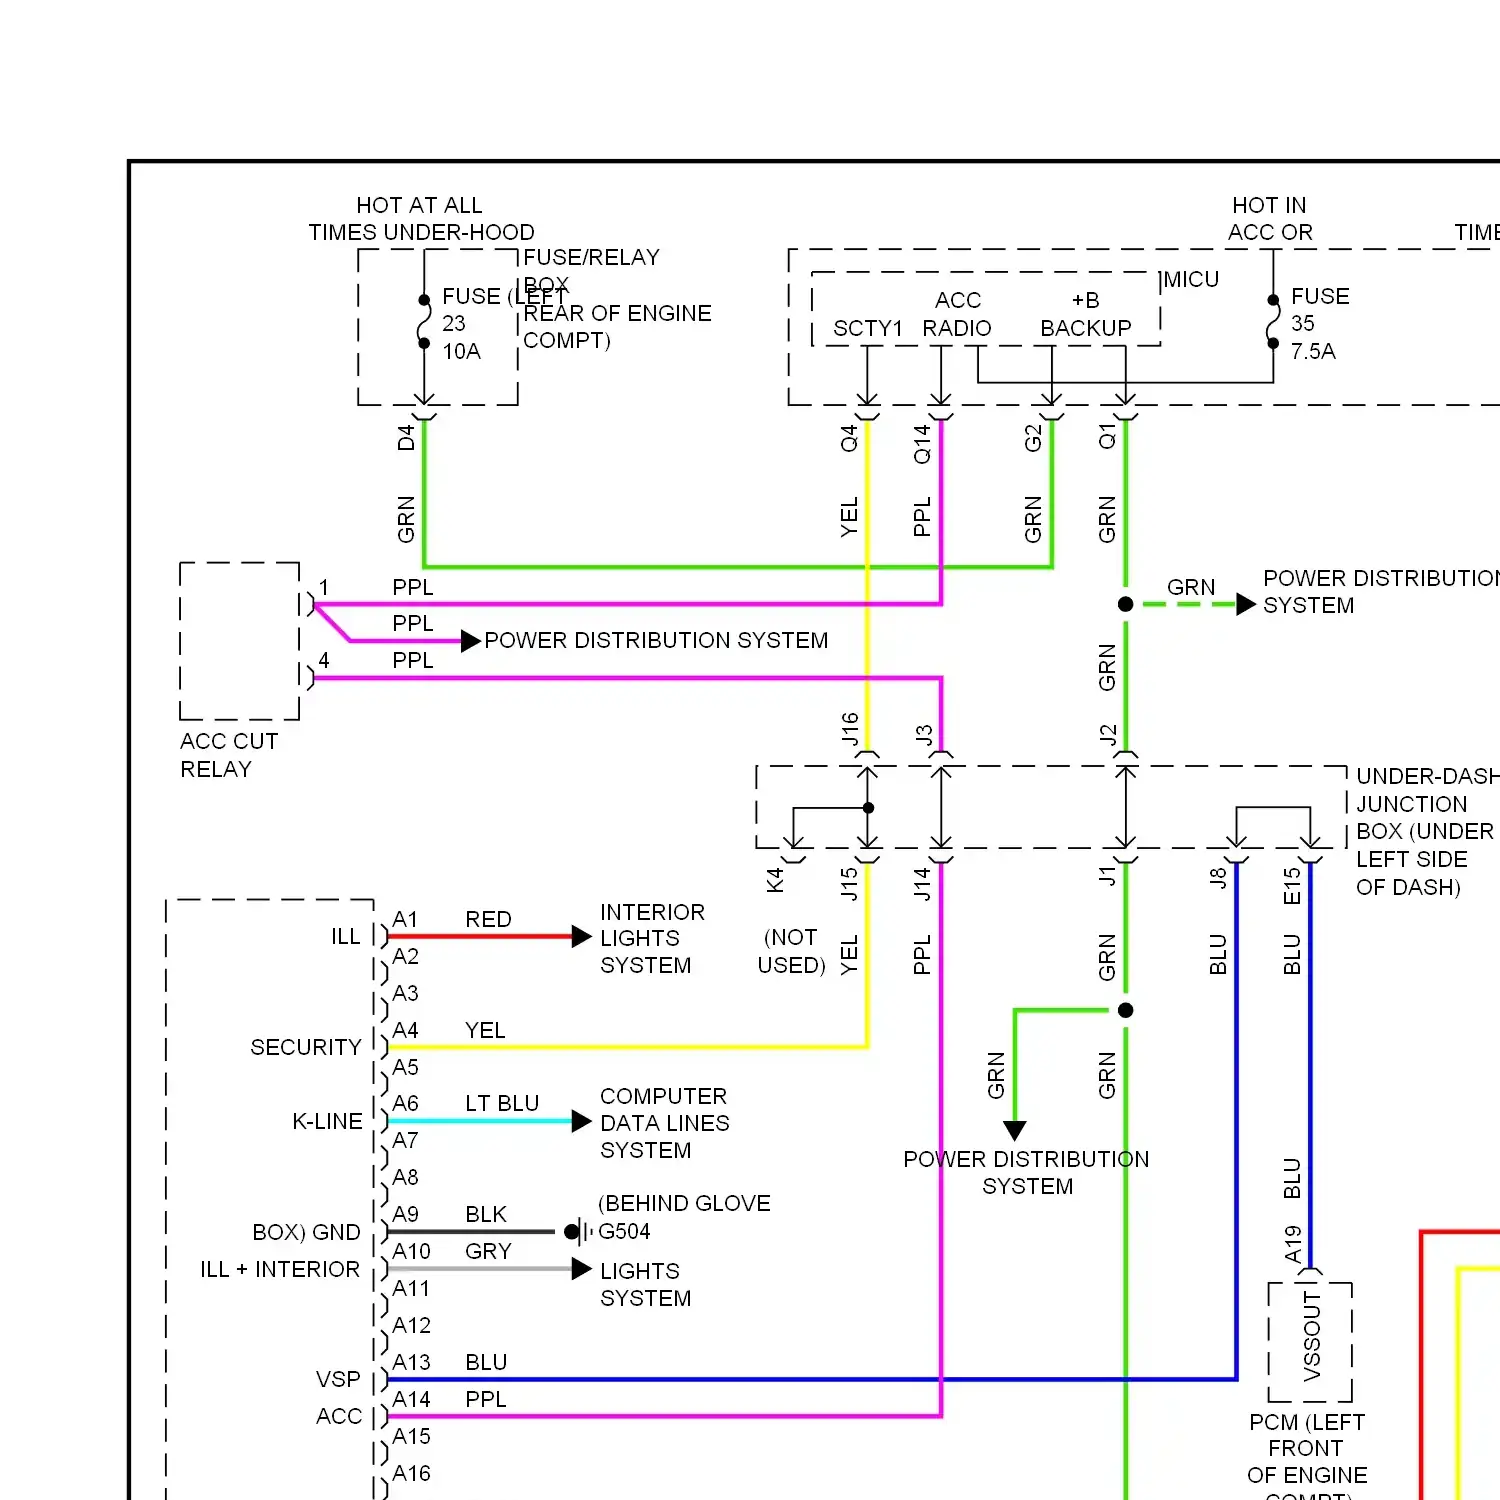Click the '10A' fuse 23 rating

click(461, 351)
